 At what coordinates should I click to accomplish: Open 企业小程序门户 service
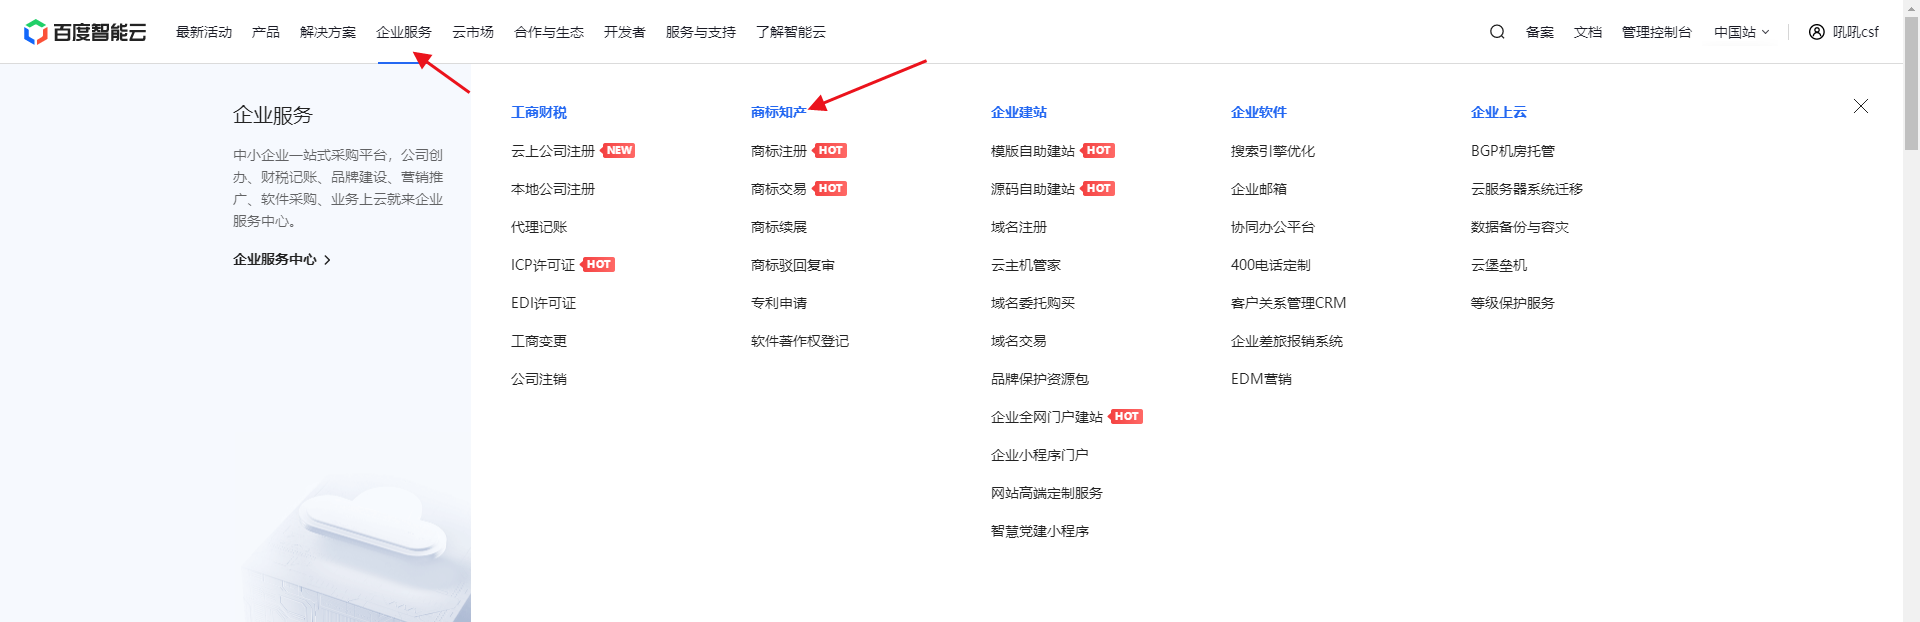click(1040, 455)
